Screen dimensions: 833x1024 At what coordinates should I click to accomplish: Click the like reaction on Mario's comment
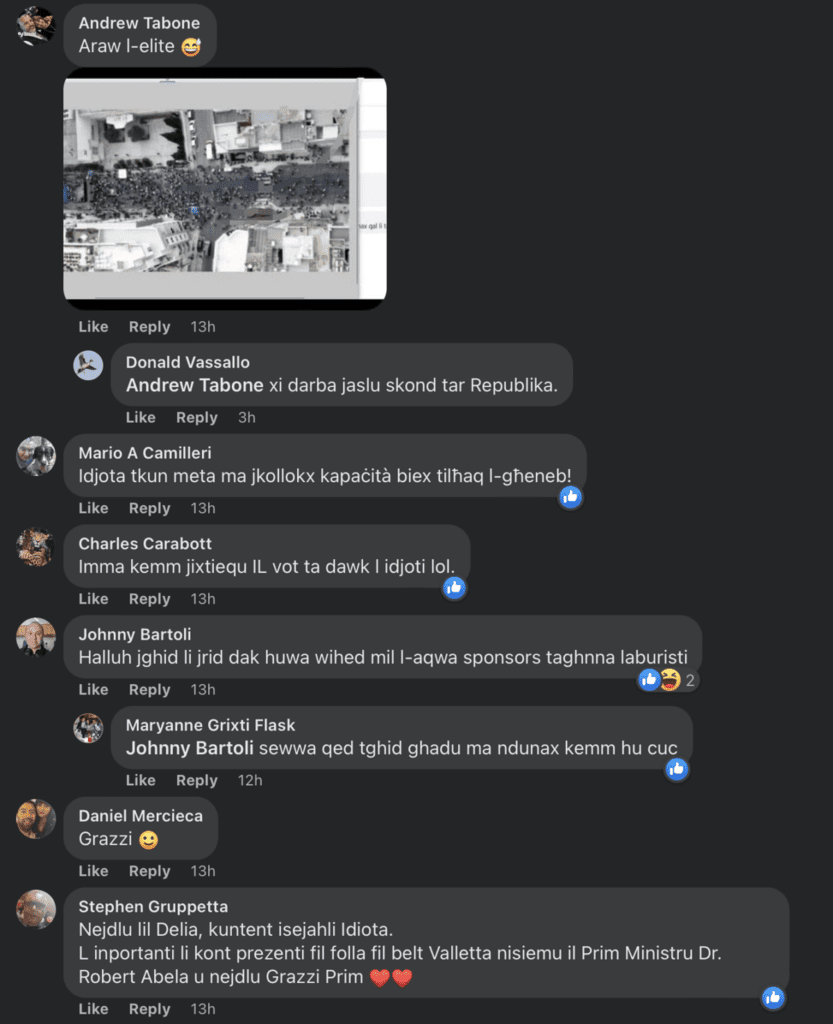coord(571,497)
